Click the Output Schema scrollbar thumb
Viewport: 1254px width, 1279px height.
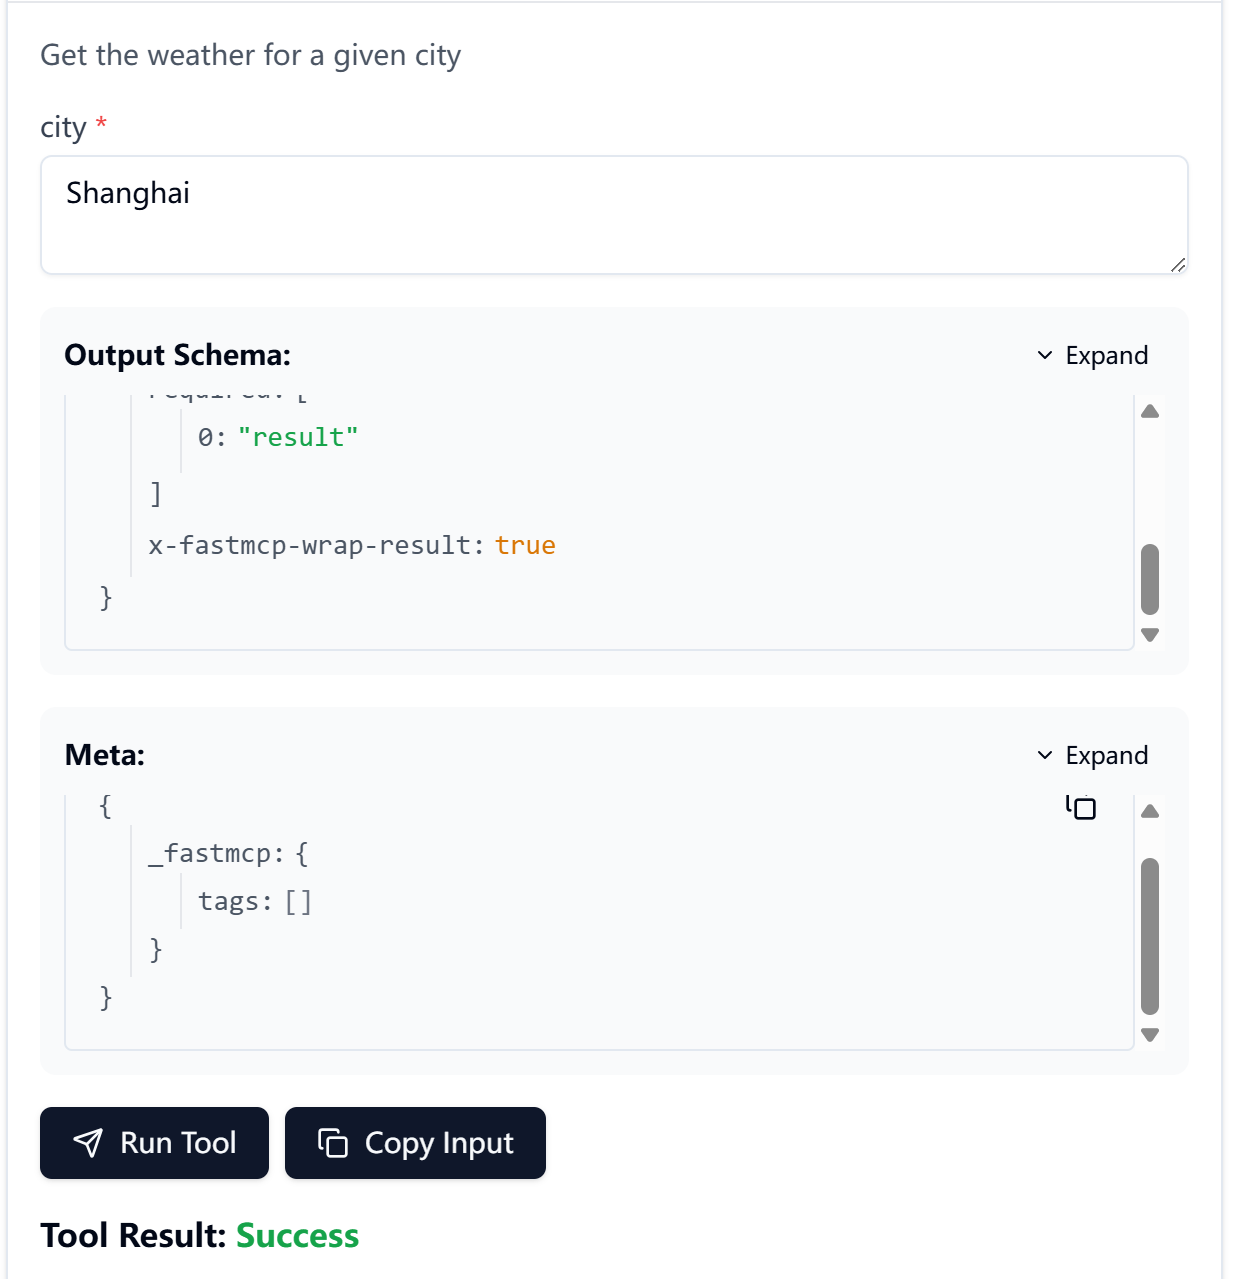(1150, 579)
